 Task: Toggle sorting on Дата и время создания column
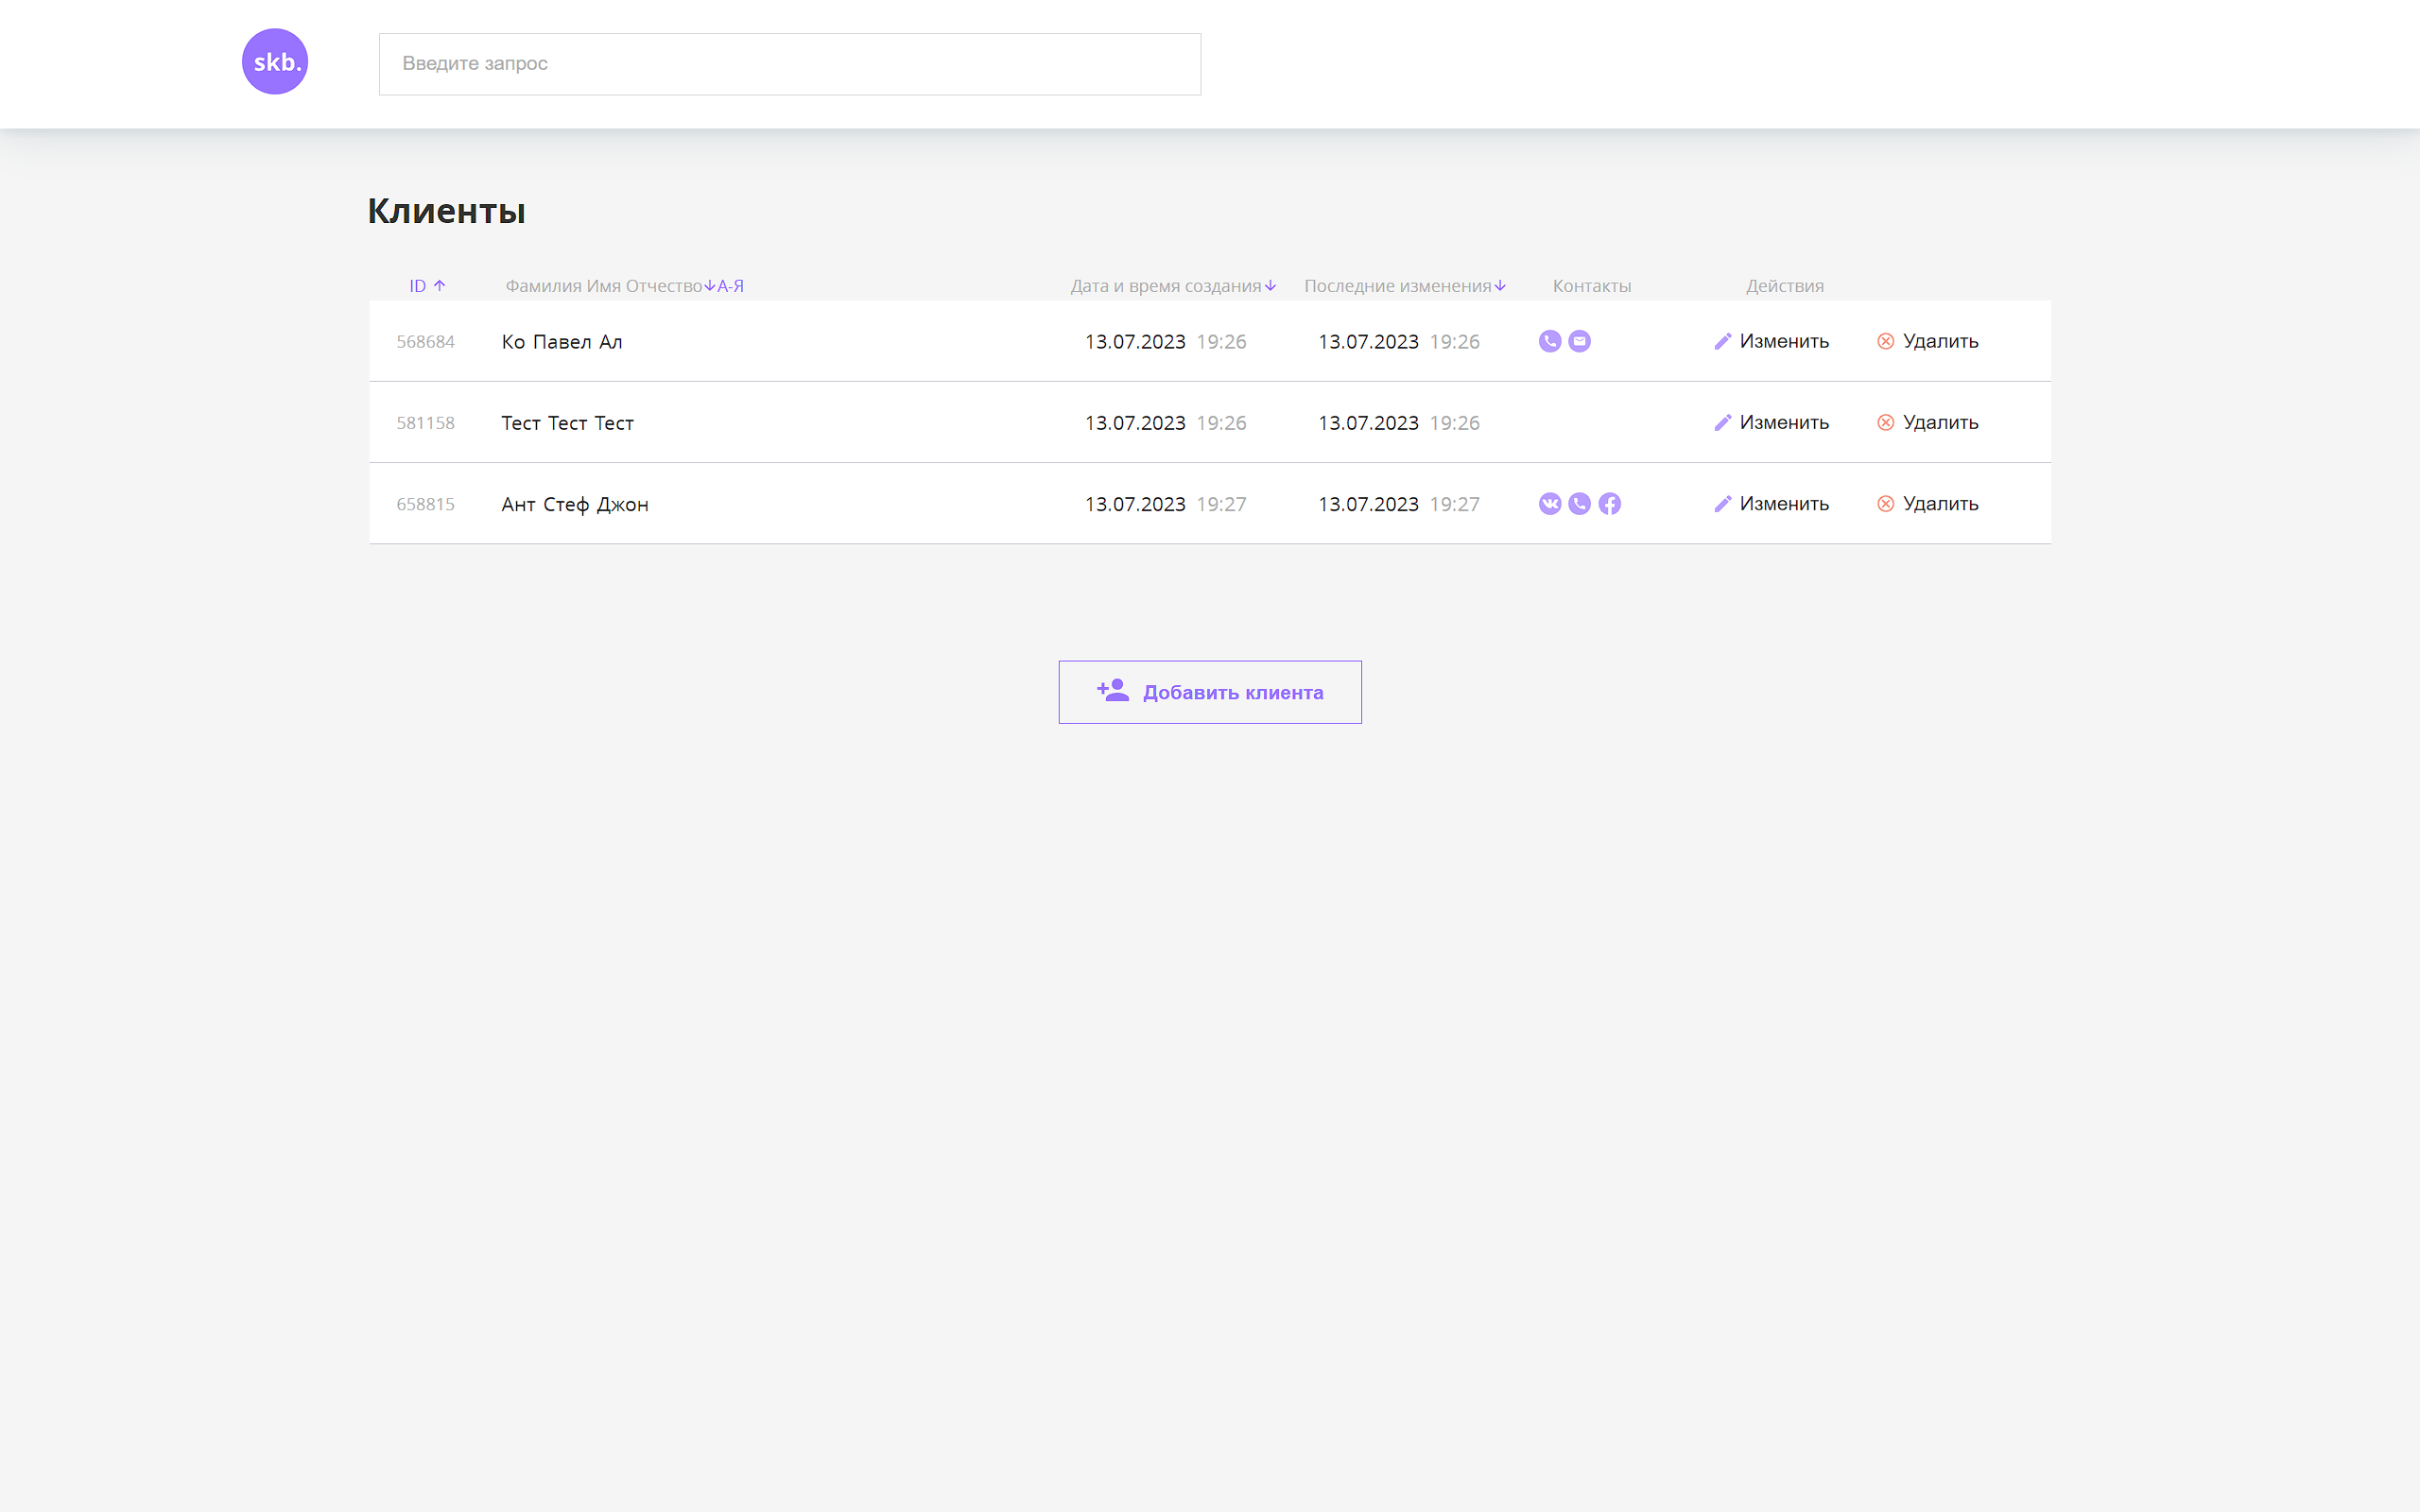(1271, 285)
